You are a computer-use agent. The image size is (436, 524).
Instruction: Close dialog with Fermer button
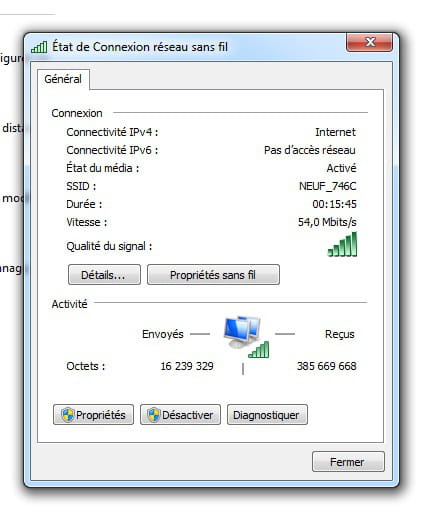(x=348, y=462)
